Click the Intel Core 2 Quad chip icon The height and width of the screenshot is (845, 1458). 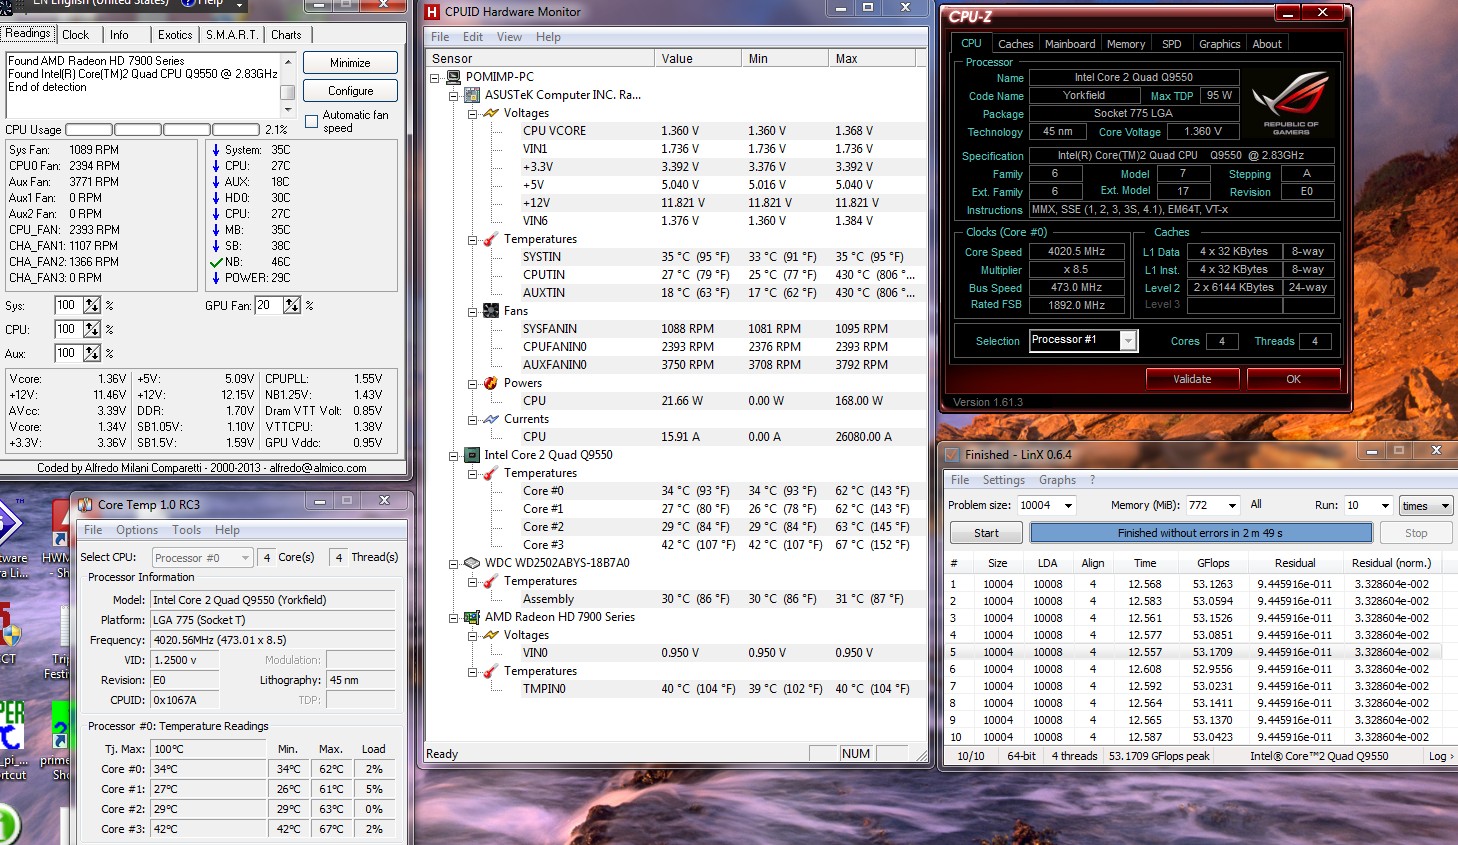(x=471, y=455)
